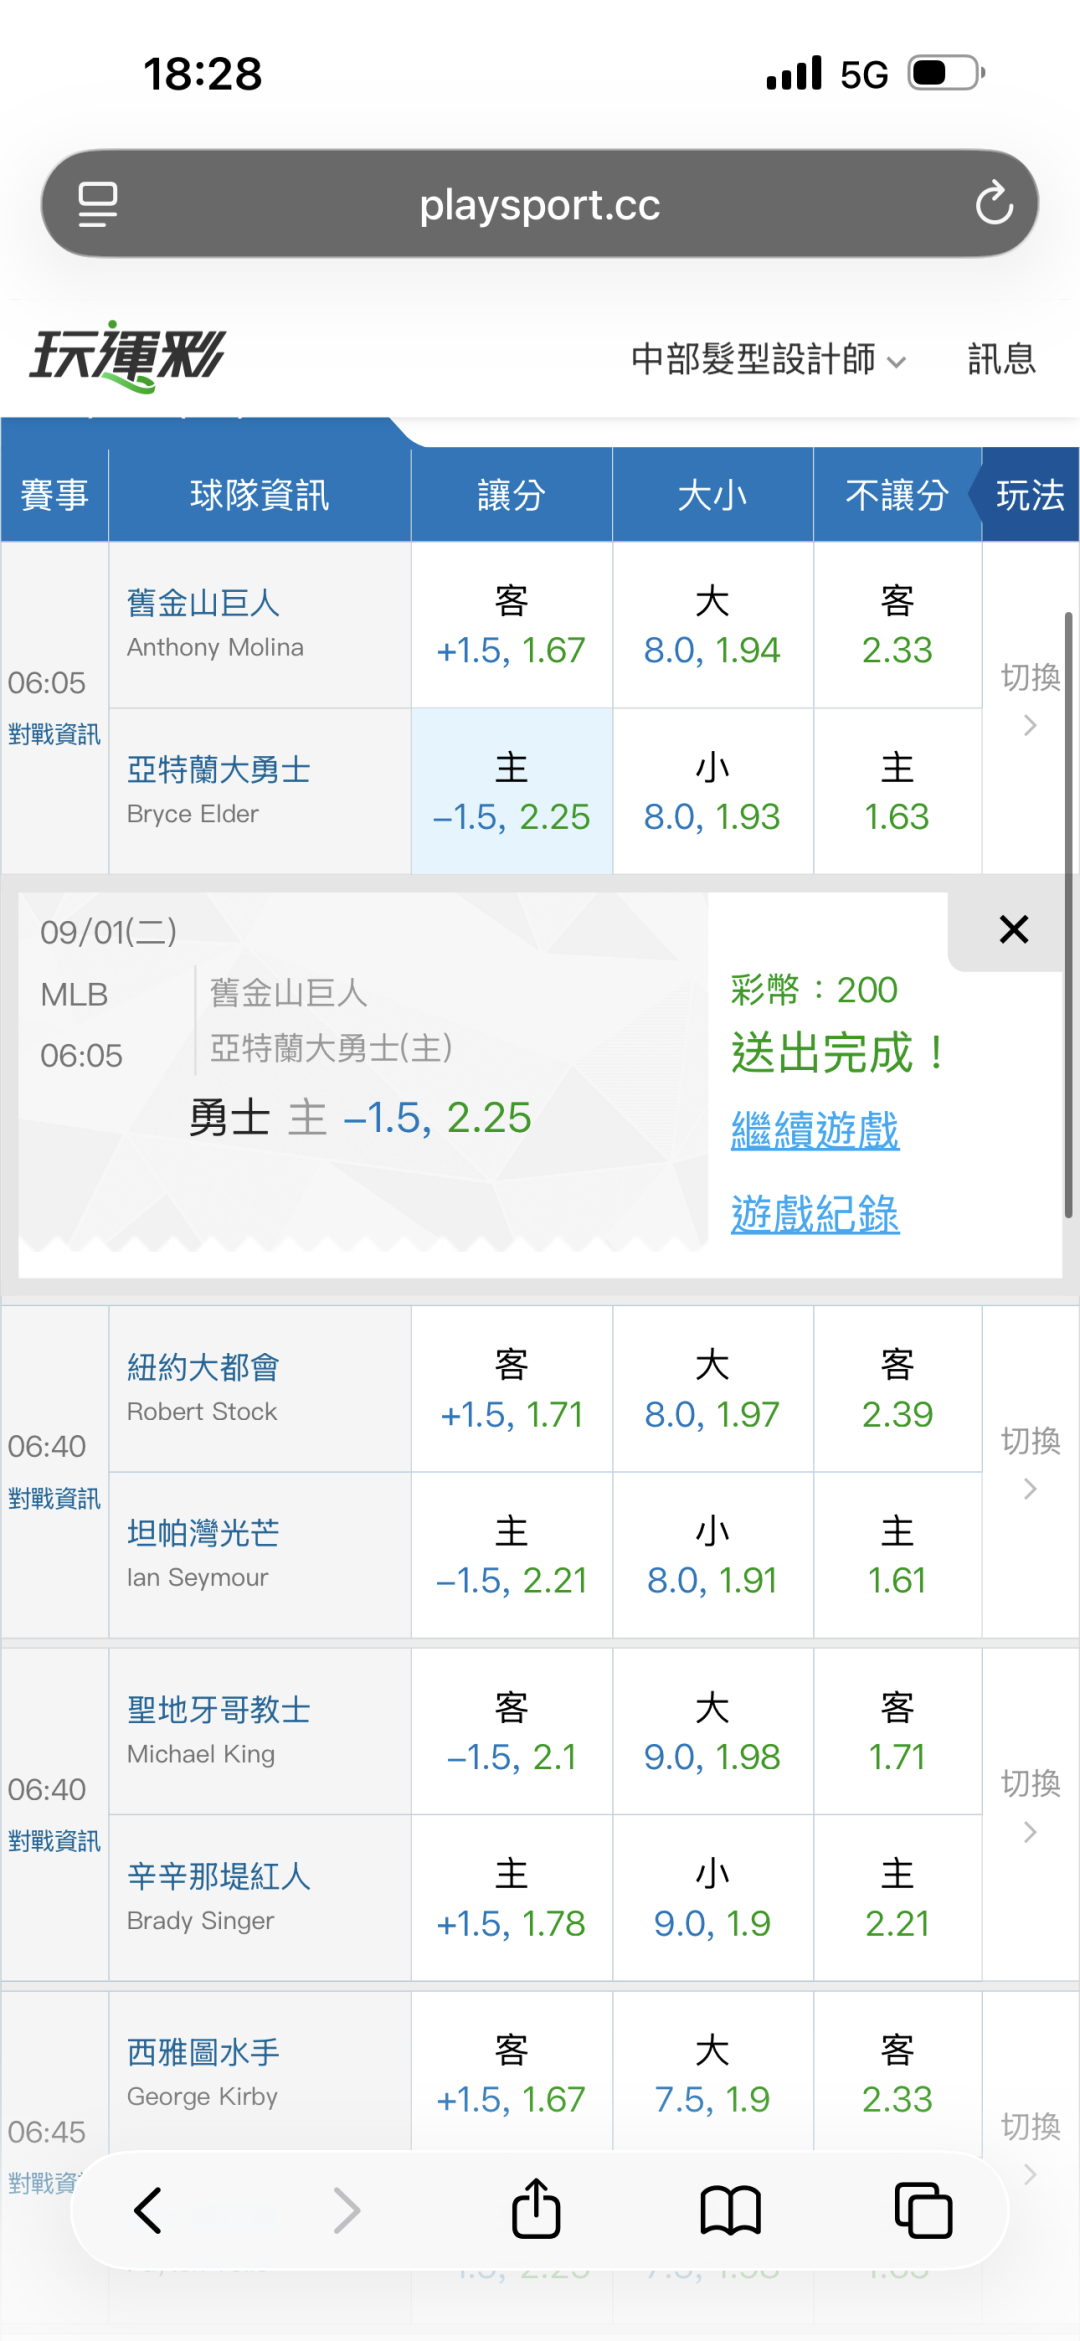
Task: Open the Safari tabs overview icon
Action: (923, 2210)
